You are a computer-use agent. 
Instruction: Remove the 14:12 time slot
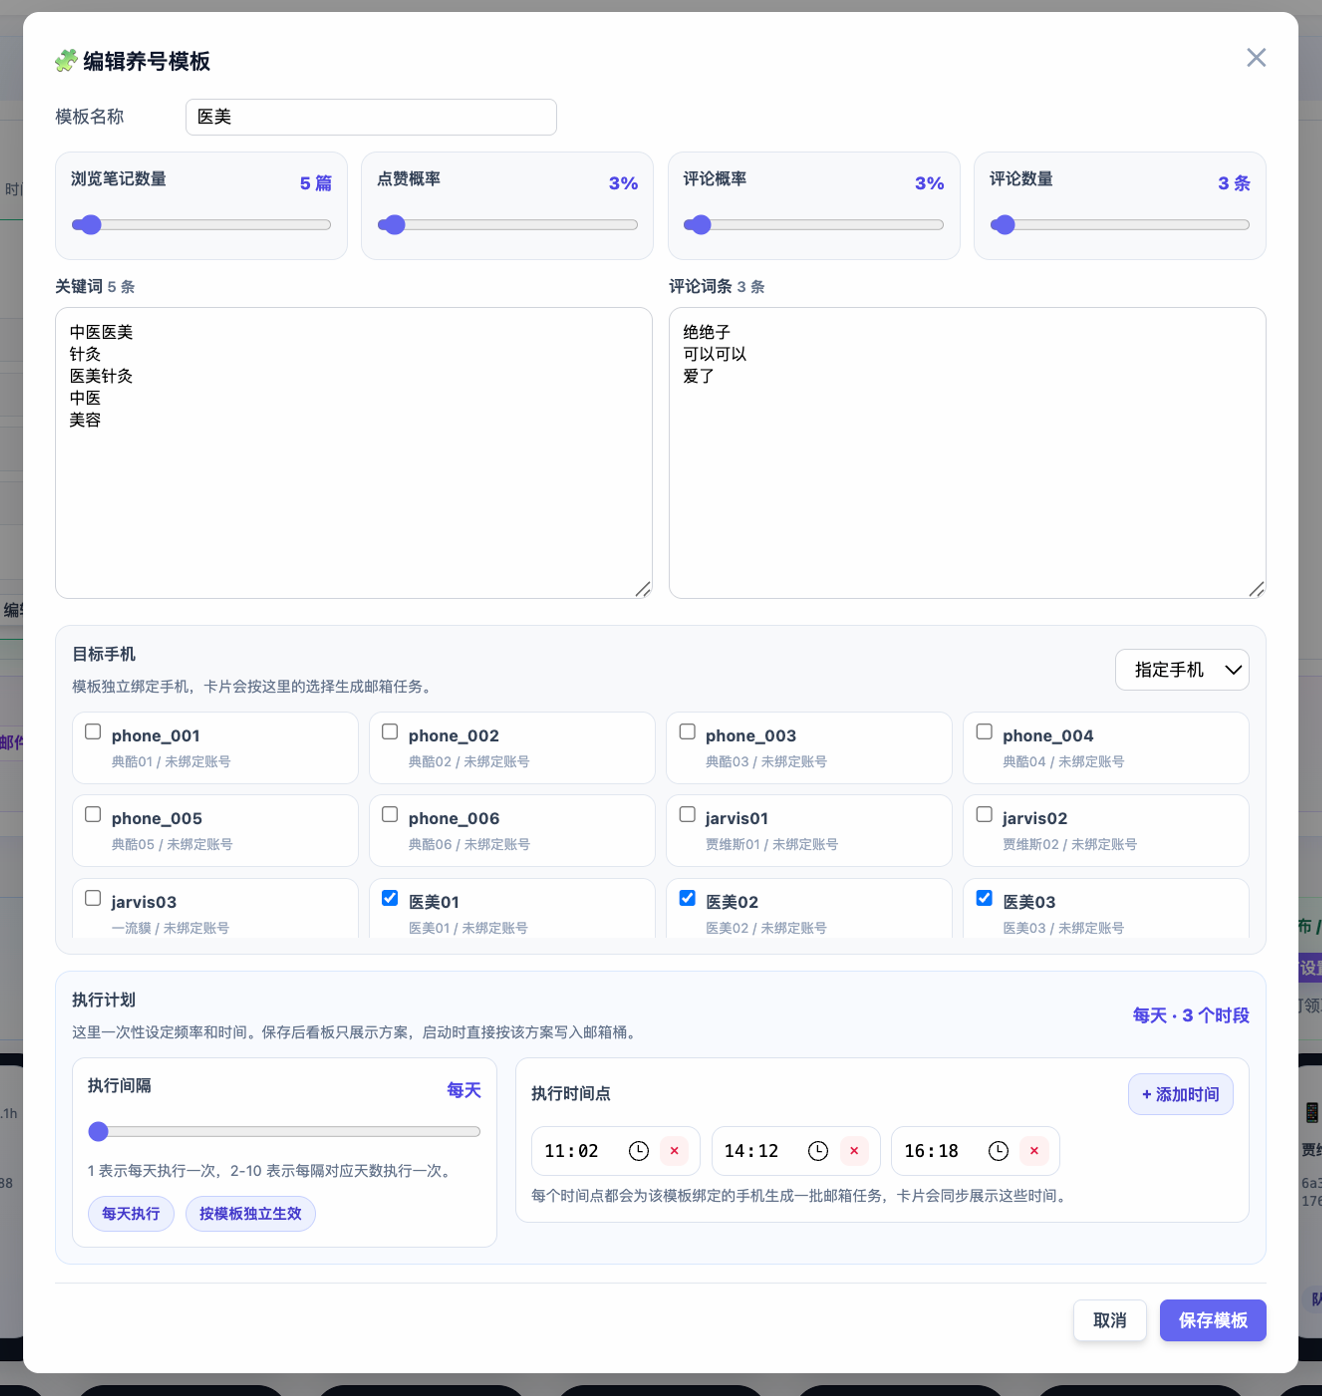(x=854, y=1151)
